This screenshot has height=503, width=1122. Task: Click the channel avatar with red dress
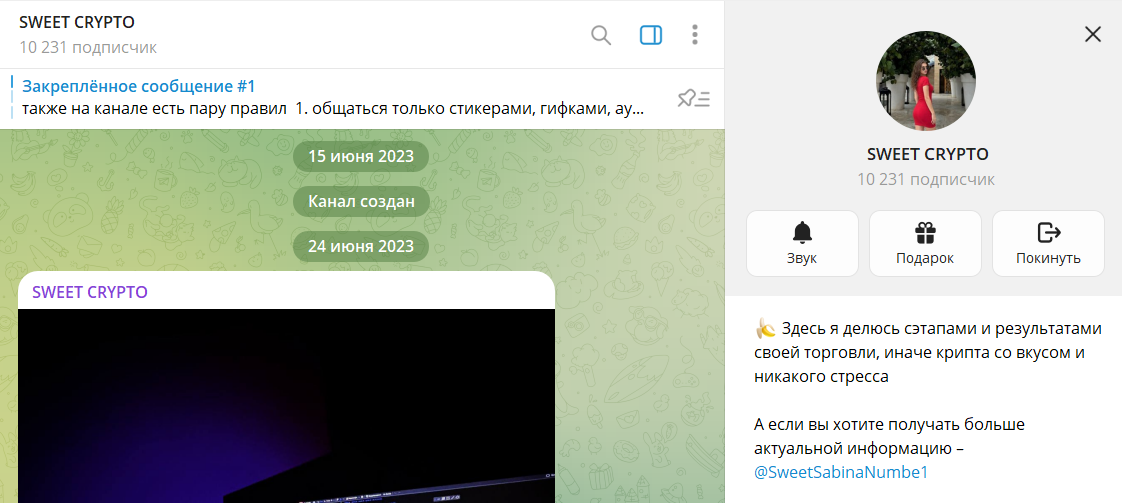point(926,81)
